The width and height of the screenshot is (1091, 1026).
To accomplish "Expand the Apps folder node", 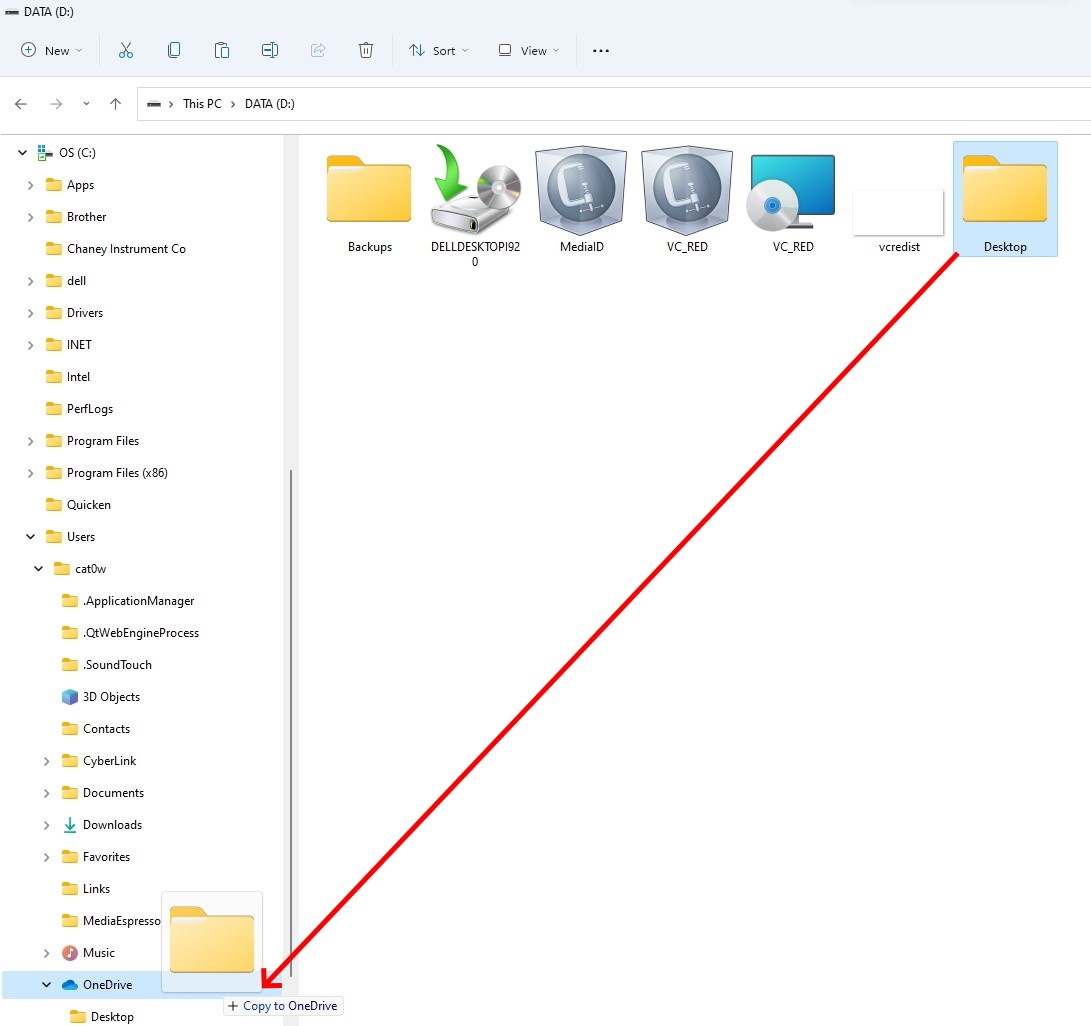I will [30, 185].
